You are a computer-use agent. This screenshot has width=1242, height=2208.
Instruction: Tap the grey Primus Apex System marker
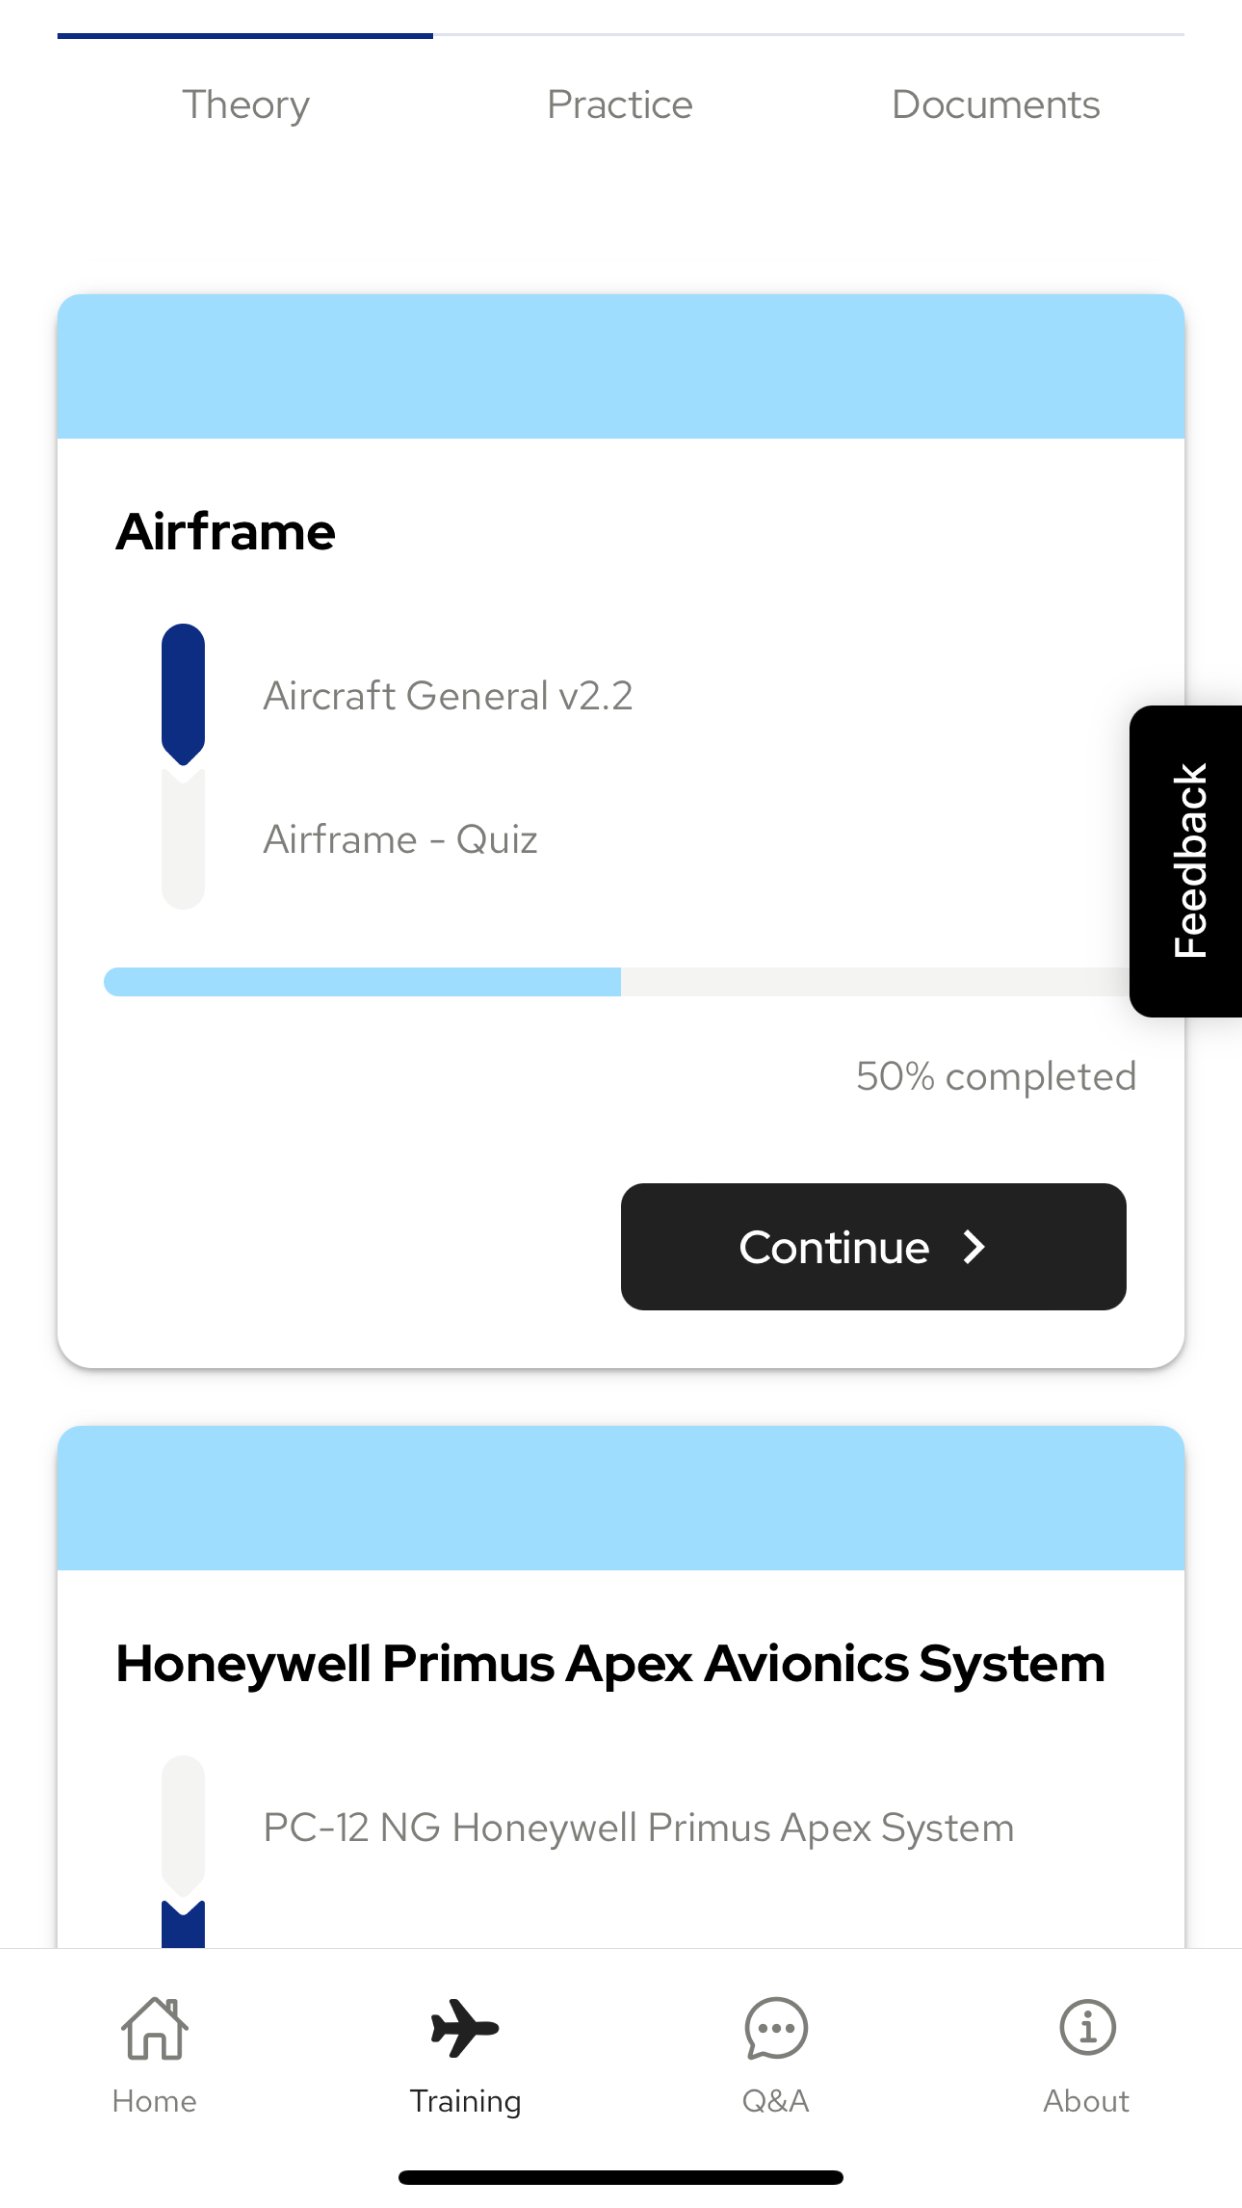(x=183, y=1826)
